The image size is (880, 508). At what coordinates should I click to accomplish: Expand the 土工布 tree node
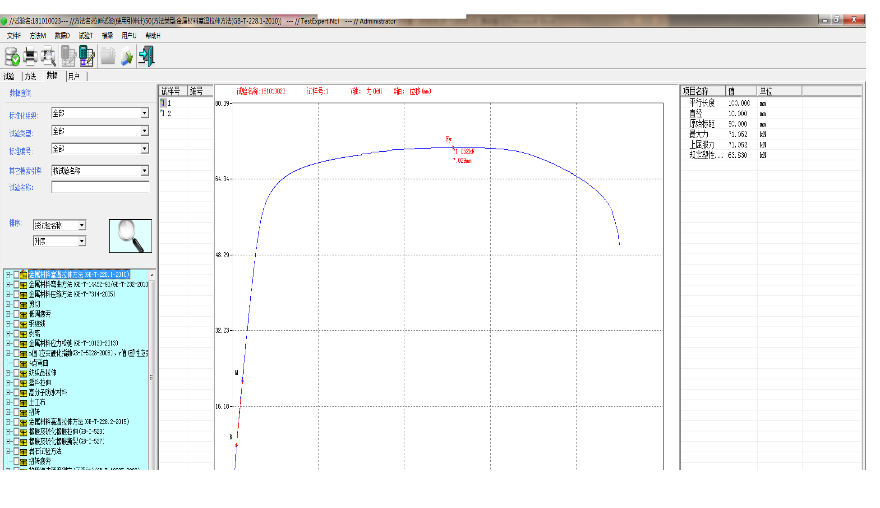point(8,402)
